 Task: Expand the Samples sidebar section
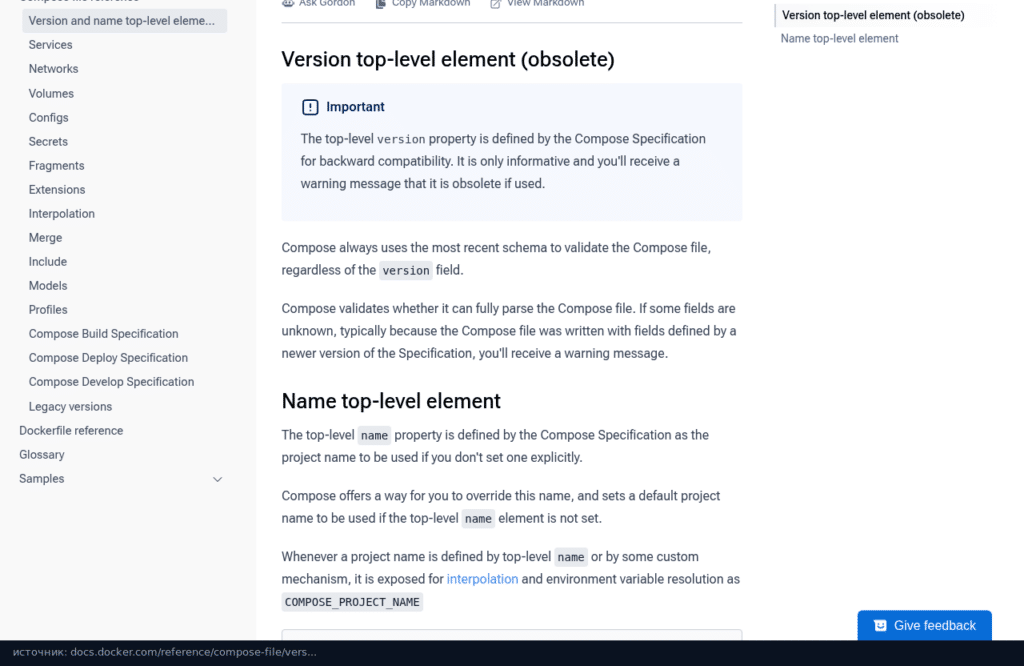tap(217, 479)
